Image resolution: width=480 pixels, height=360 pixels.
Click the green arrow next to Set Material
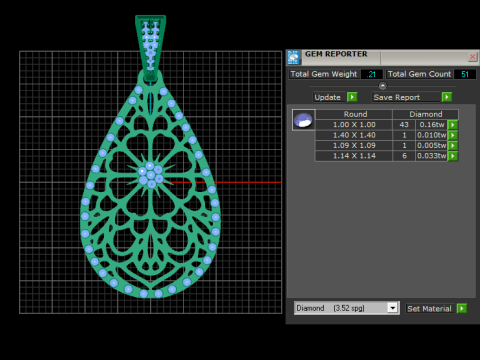pyautogui.click(x=462, y=308)
